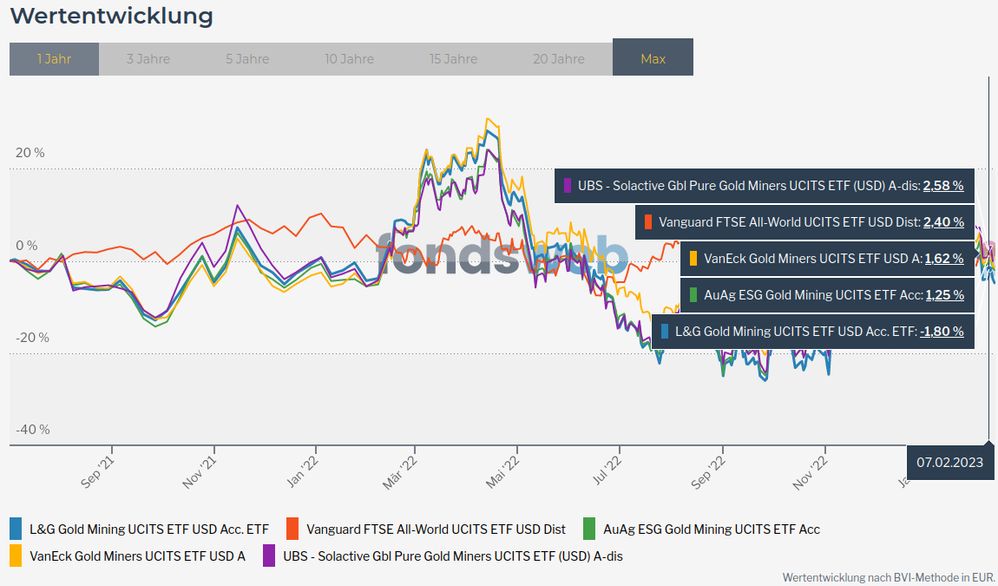Hide the Vanguard FTSE All-World series label
This screenshot has height=586, width=998.
coord(436,529)
